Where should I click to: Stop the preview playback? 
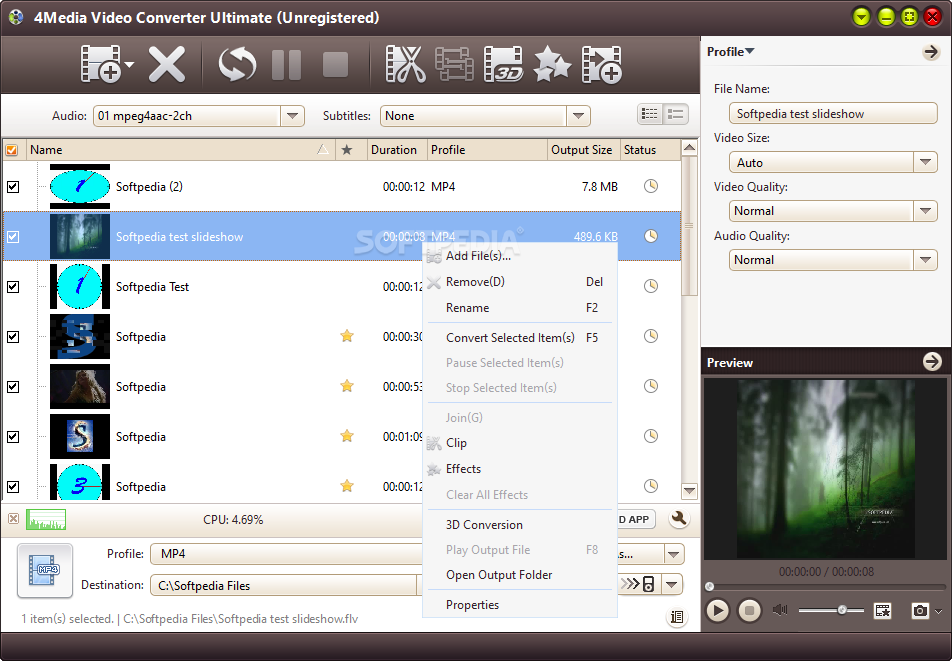point(750,610)
